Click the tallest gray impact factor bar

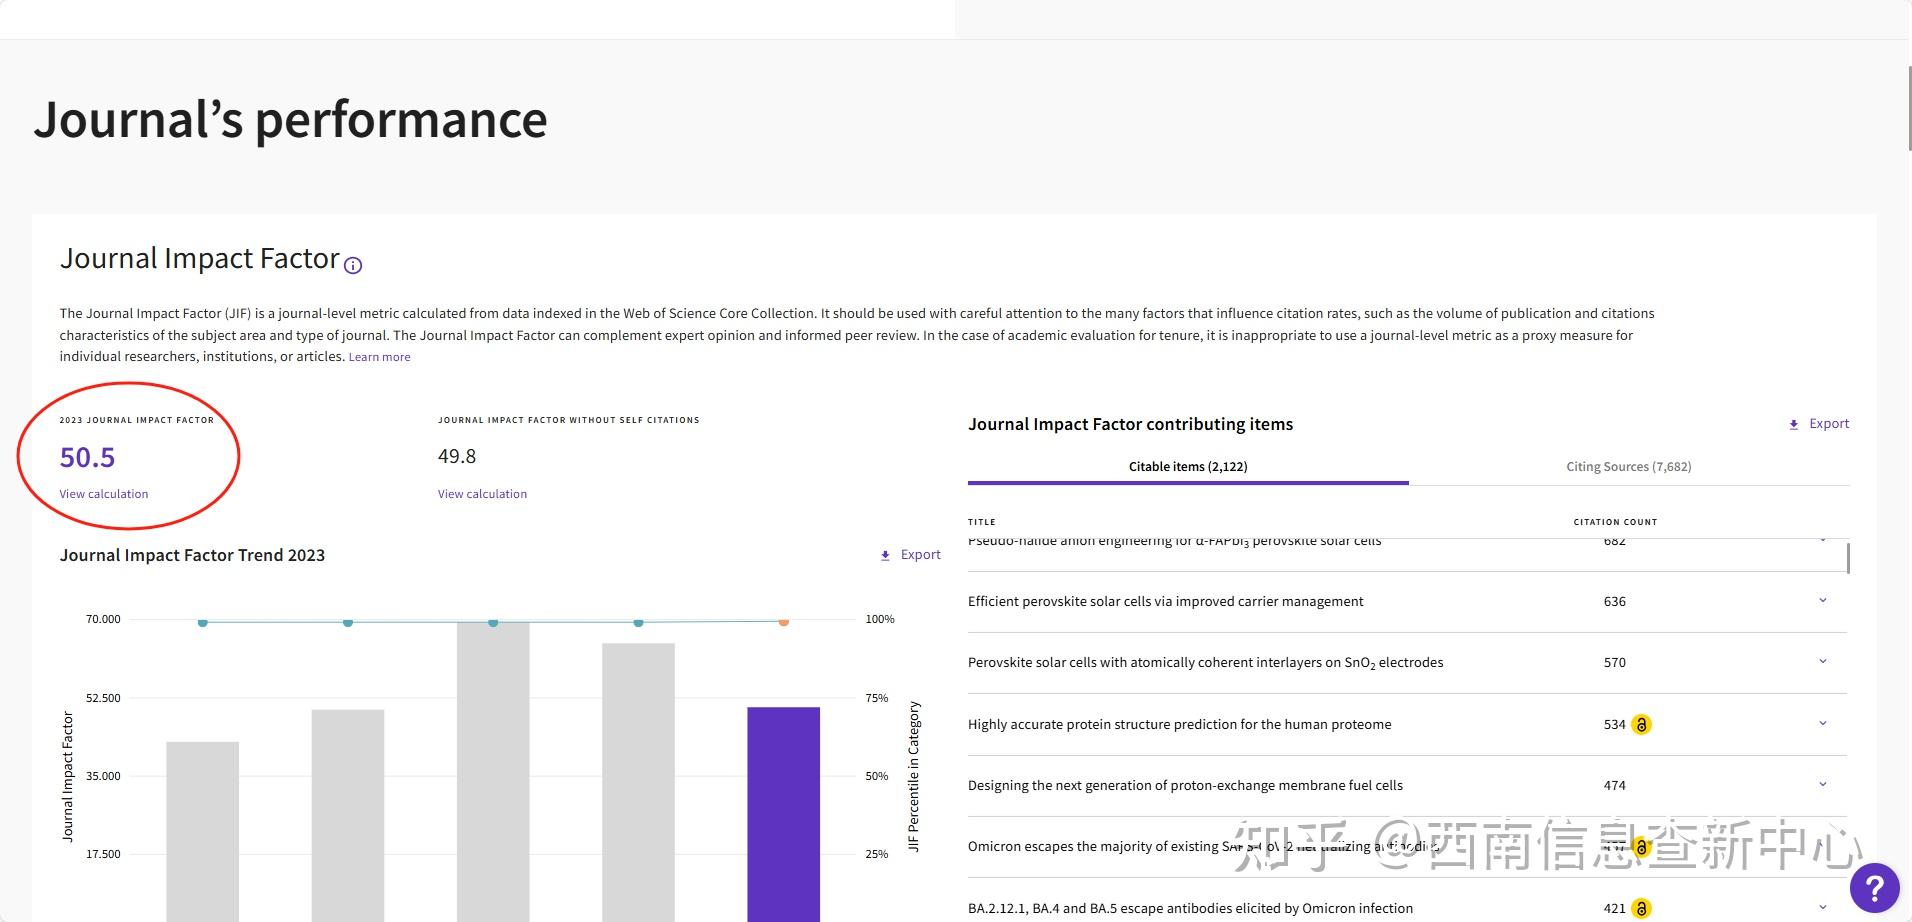click(493, 770)
